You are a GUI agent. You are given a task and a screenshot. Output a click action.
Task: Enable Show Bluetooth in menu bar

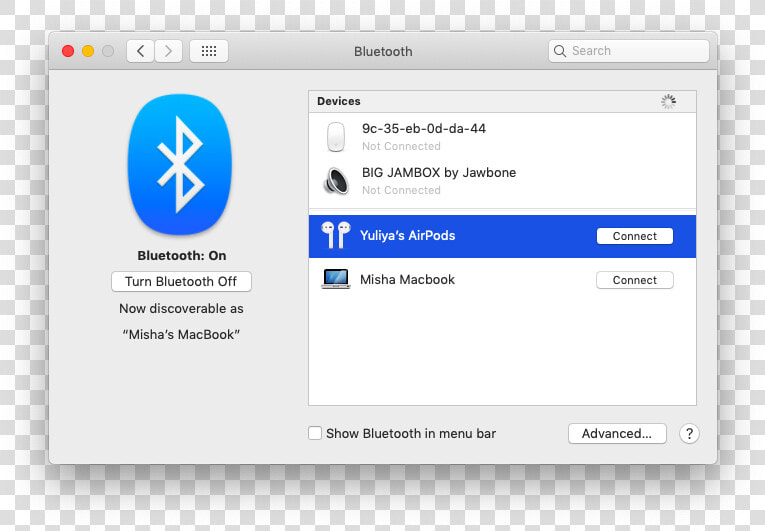(x=315, y=433)
